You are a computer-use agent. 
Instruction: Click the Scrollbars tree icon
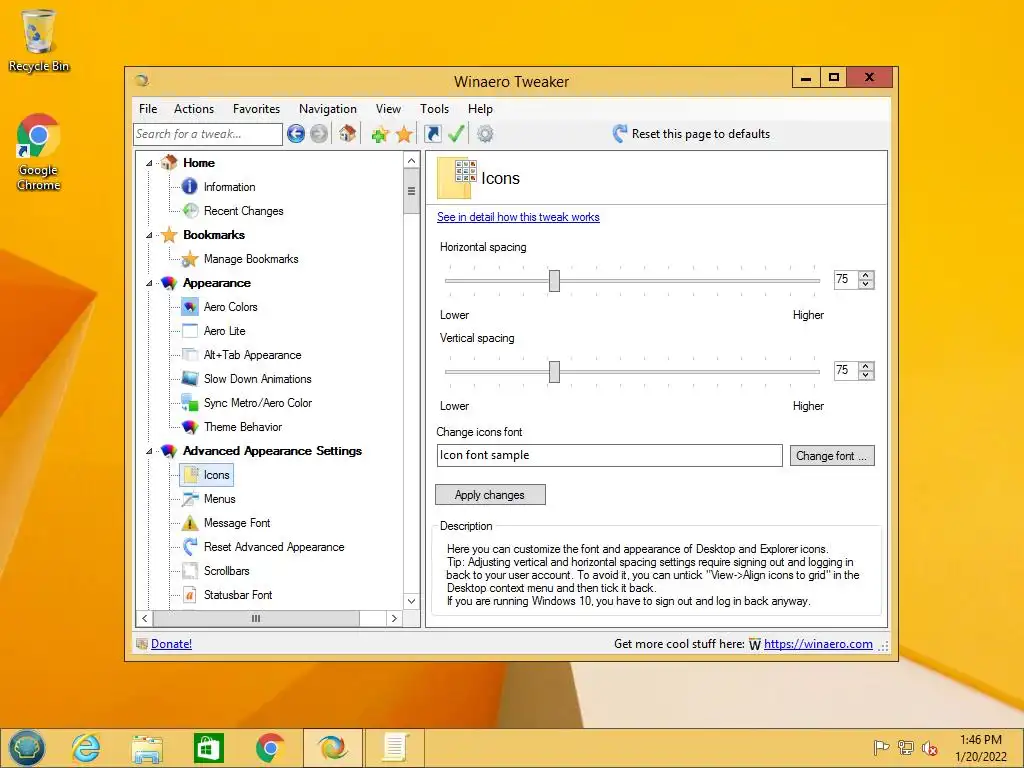190,571
